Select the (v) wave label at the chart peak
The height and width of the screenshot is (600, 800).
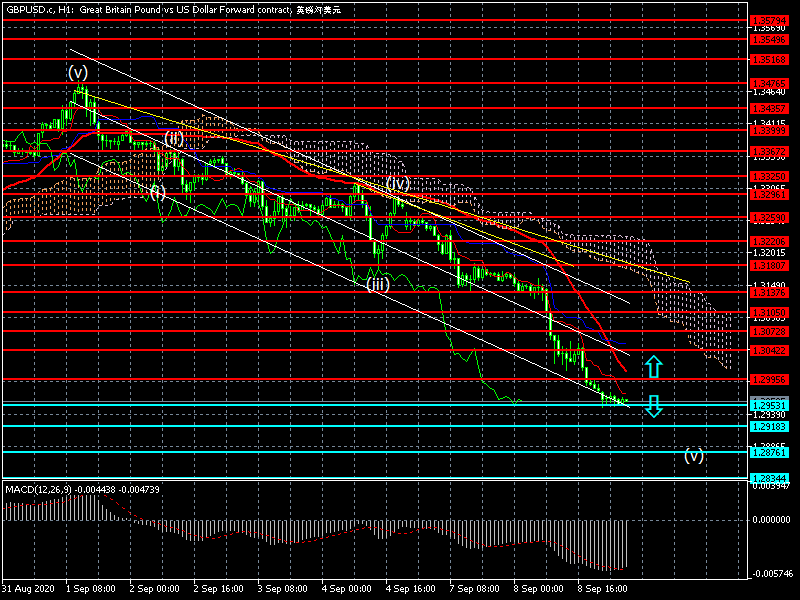pyautogui.click(x=78, y=72)
